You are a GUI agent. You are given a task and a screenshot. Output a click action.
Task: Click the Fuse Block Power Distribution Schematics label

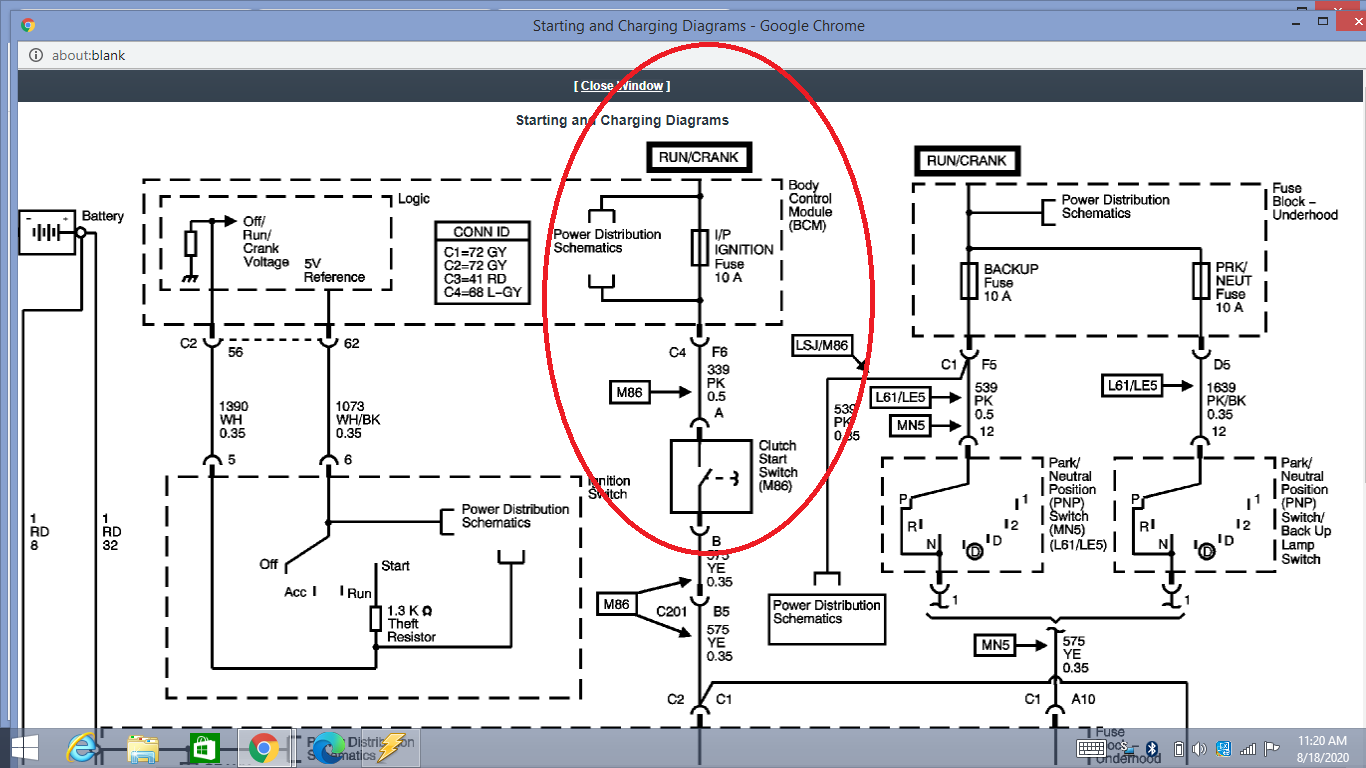pos(1115,206)
